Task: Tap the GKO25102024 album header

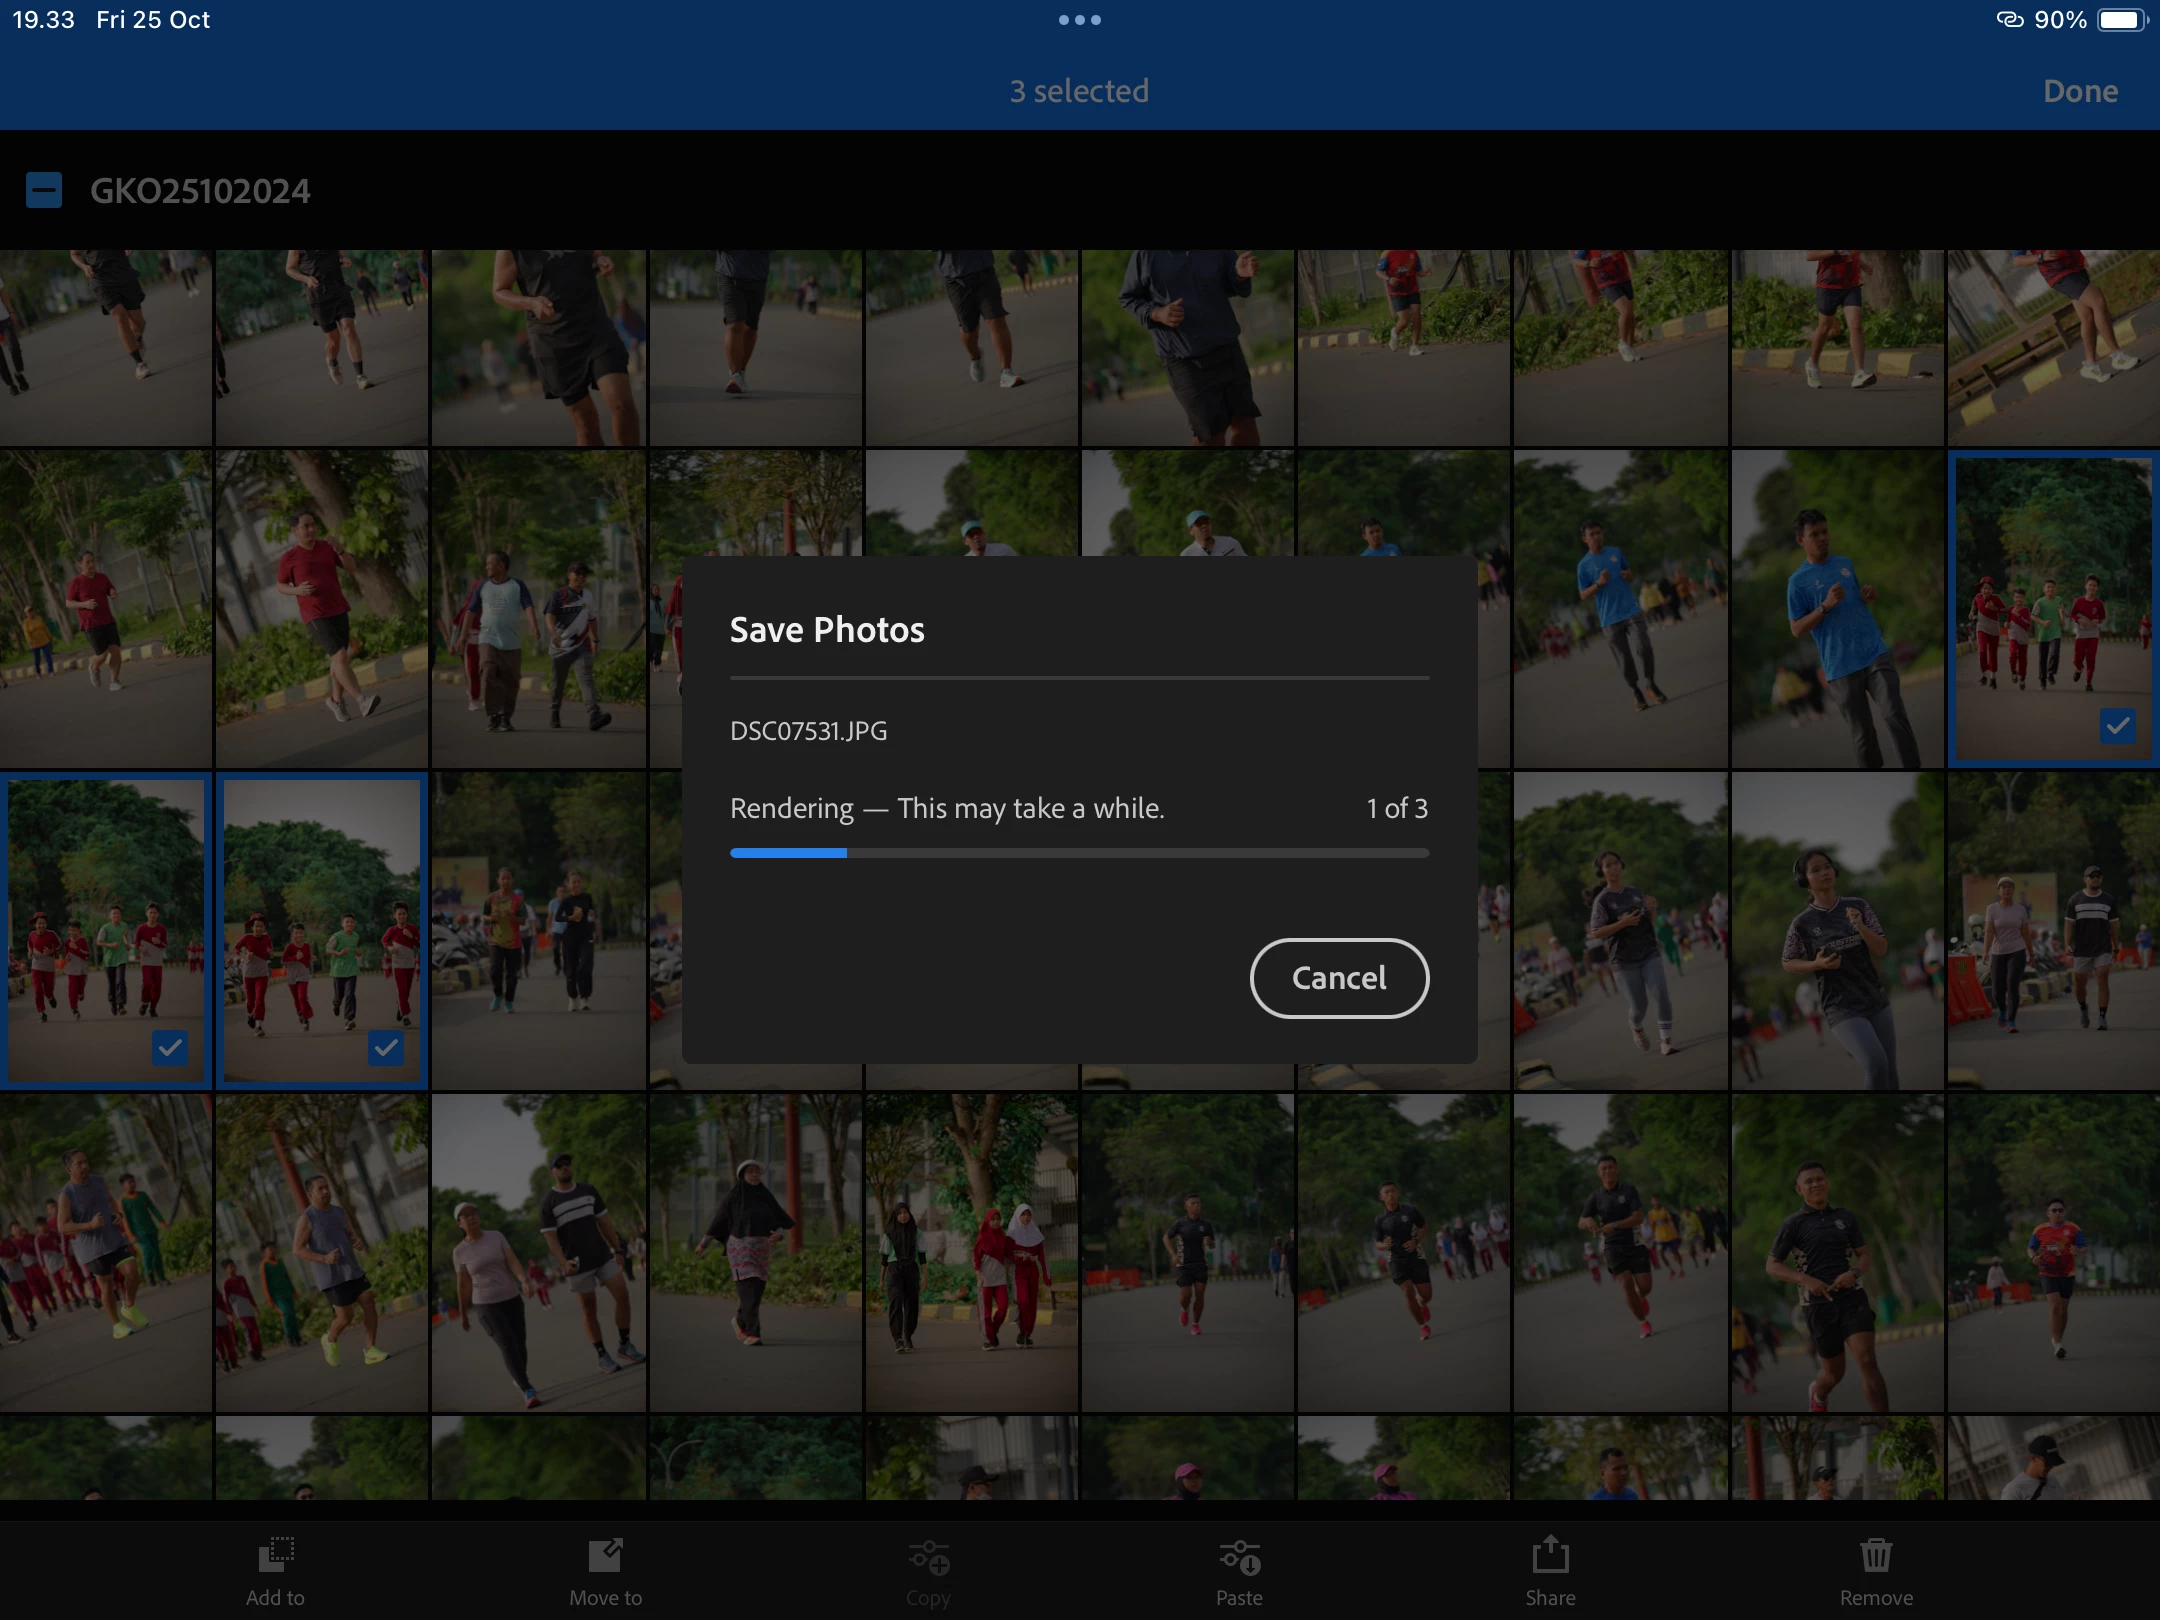Action: point(200,190)
